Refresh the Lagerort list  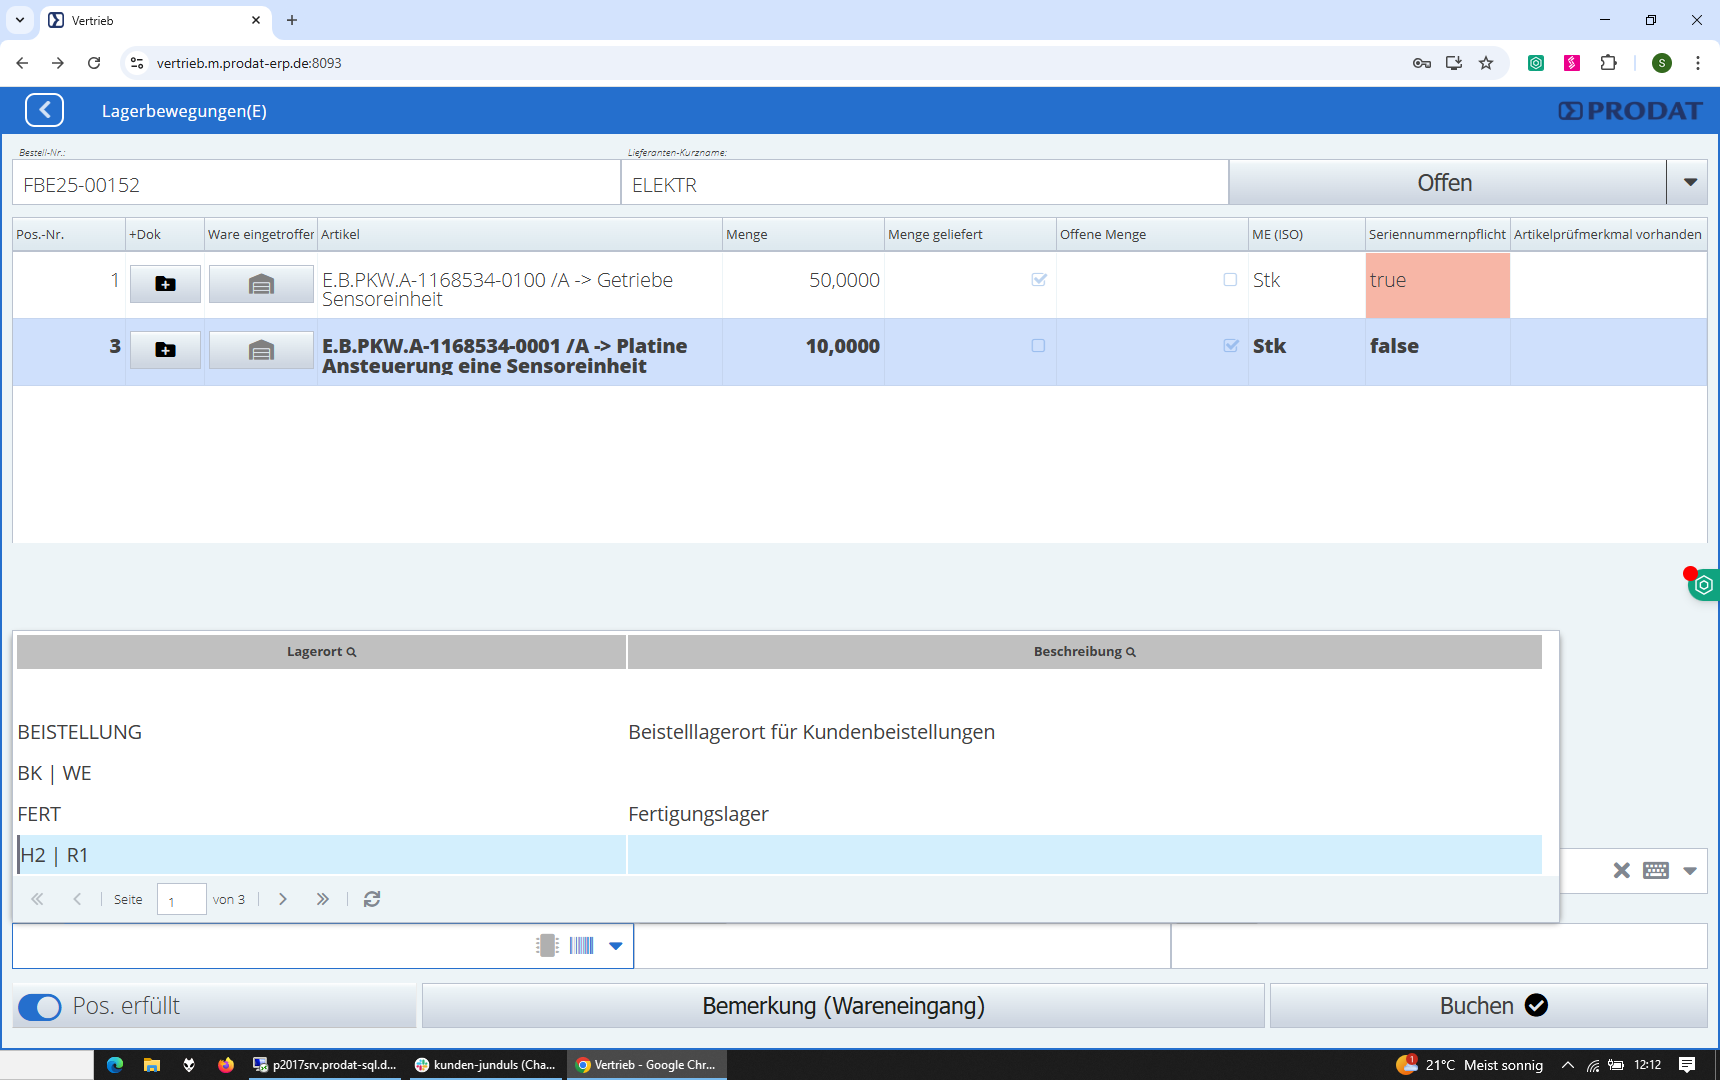(x=372, y=899)
